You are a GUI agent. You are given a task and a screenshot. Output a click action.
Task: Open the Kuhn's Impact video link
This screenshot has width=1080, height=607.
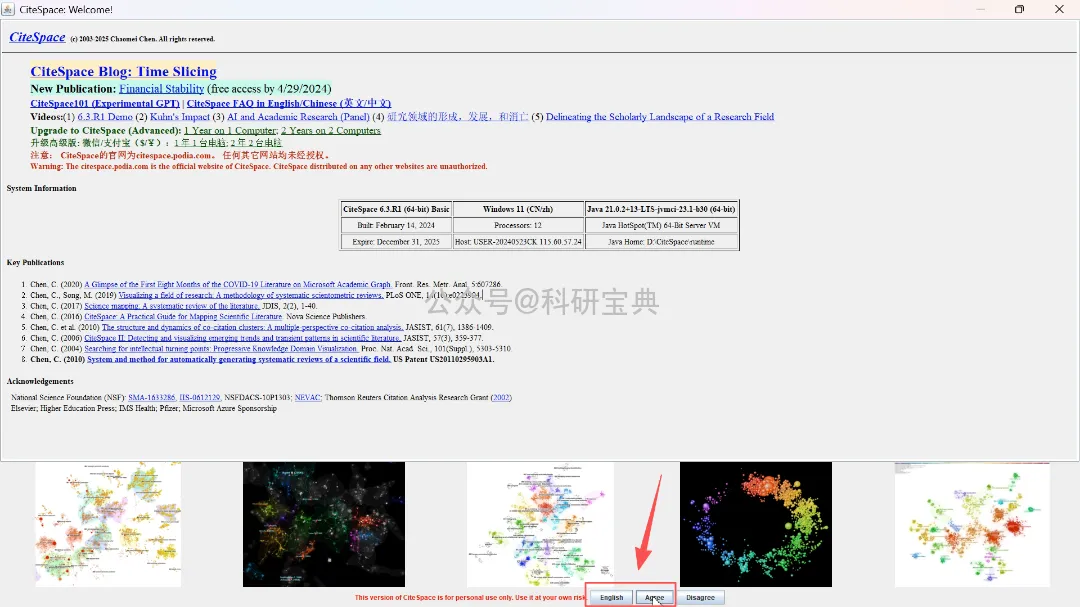[180, 117]
